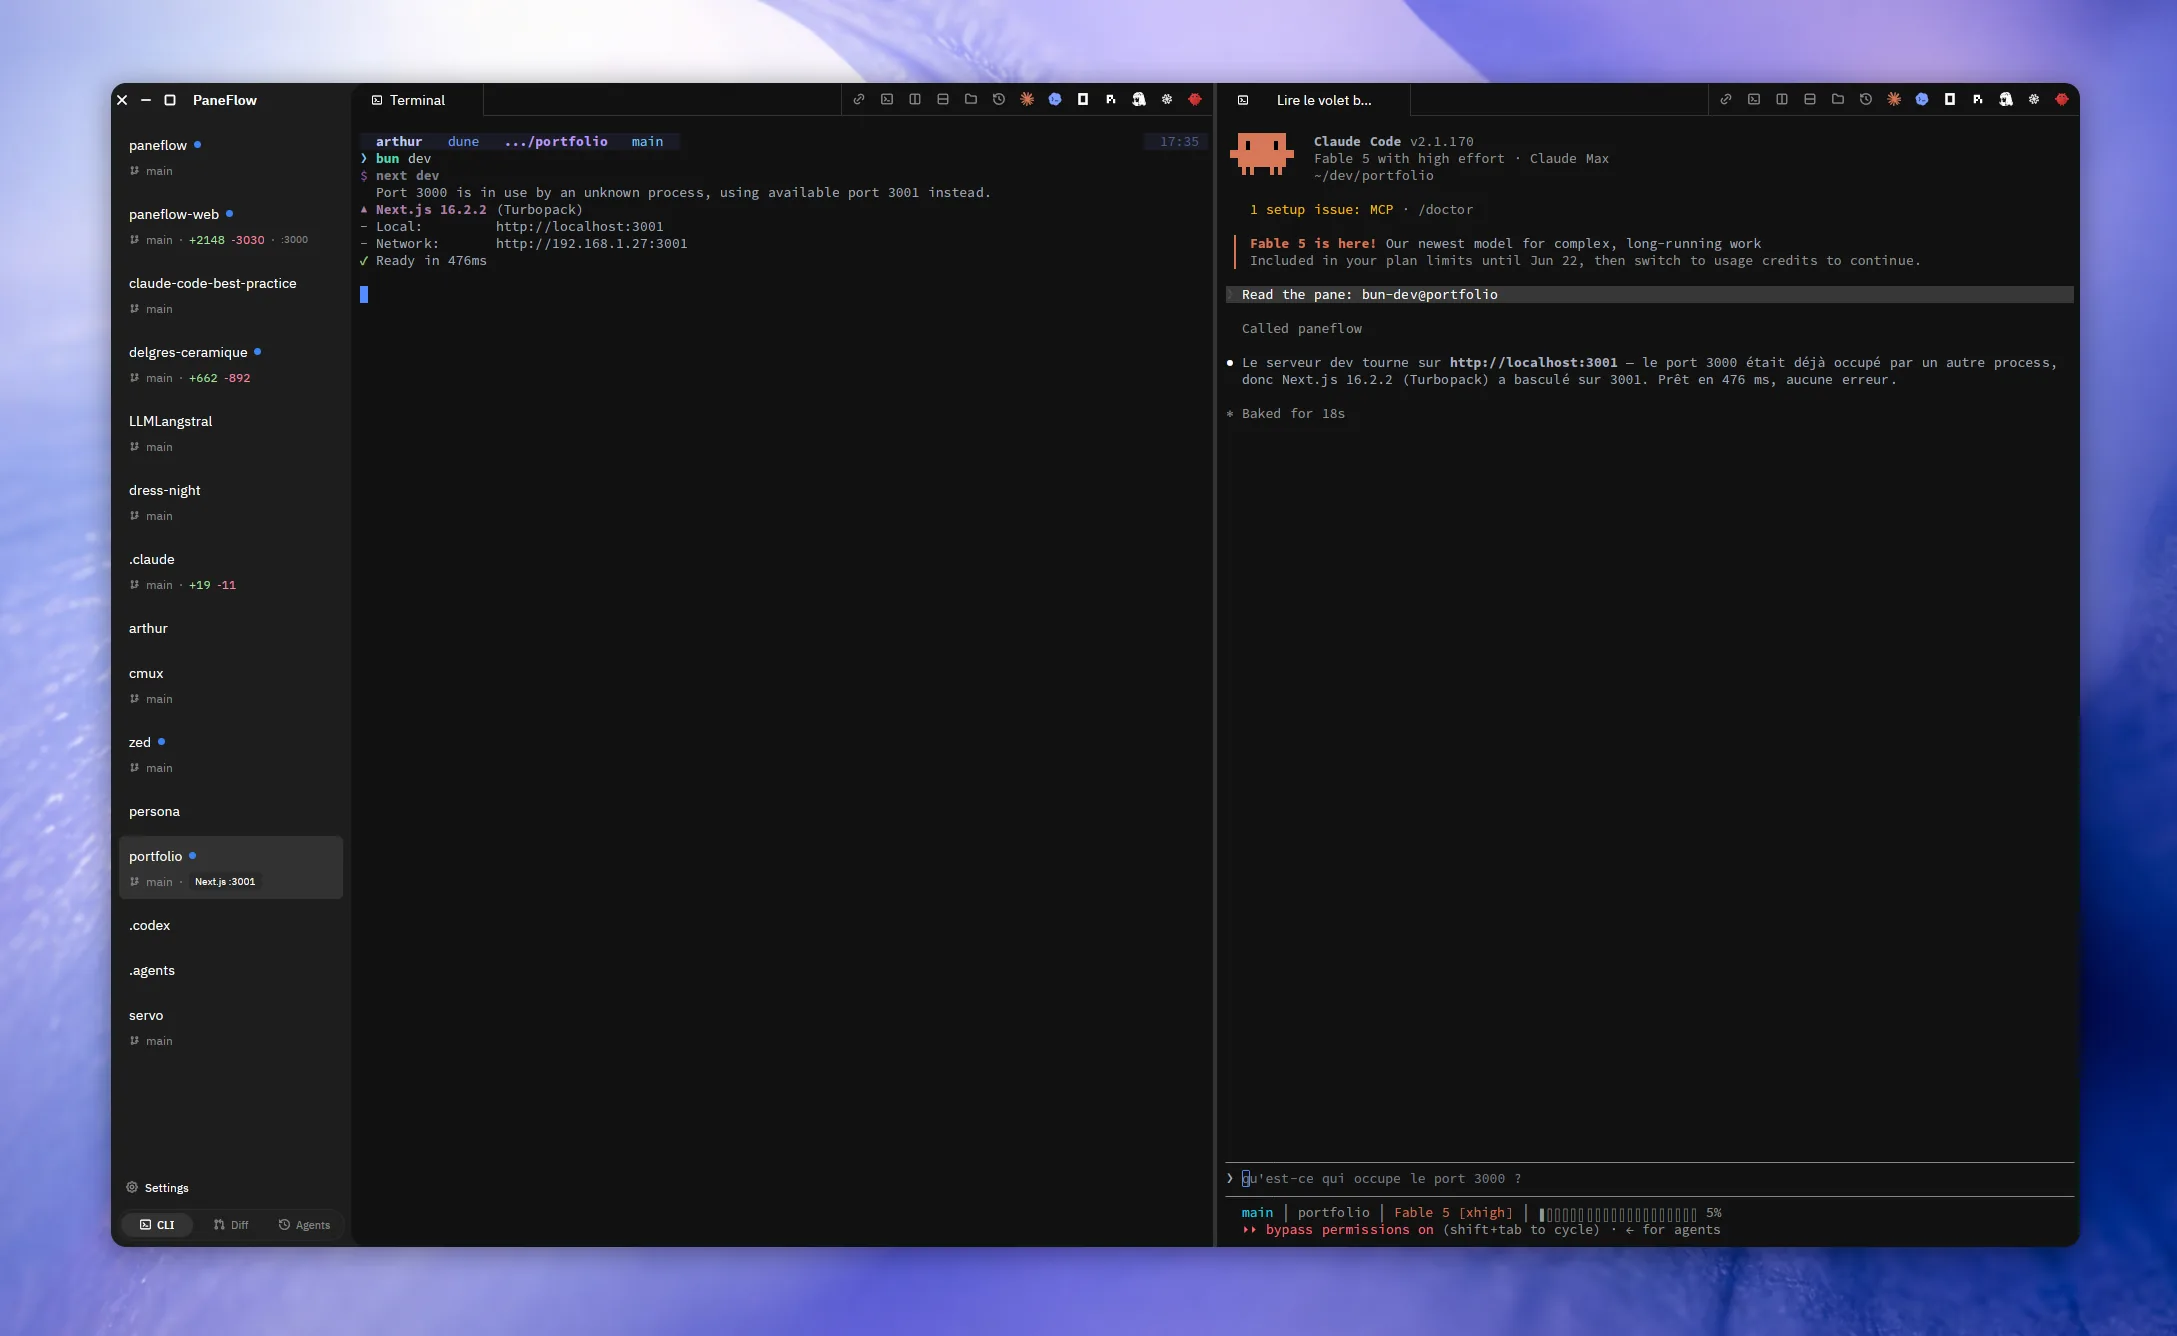Open the history clock icon in the Terminal pane toolbar

pos(998,100)
